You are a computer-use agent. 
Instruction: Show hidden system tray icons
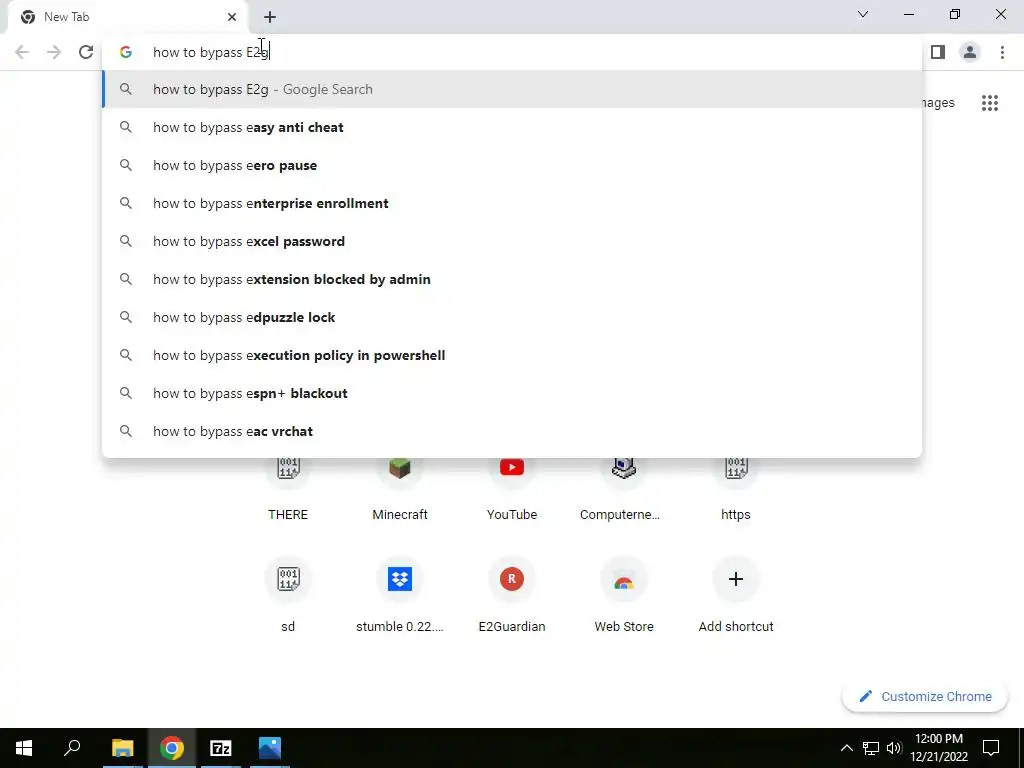point(846,748)
